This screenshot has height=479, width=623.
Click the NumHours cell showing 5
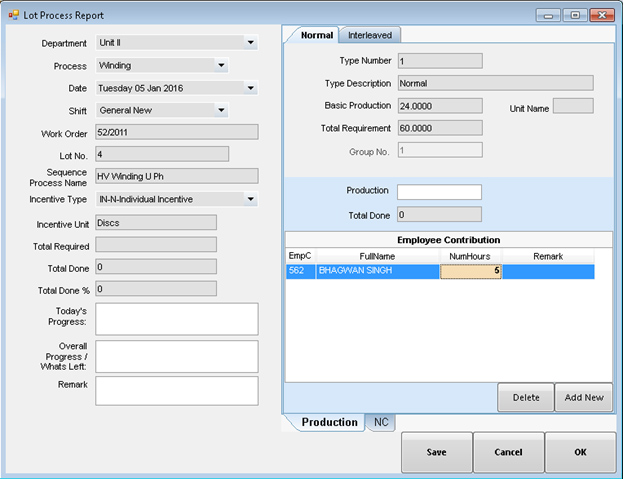point(470,271)
